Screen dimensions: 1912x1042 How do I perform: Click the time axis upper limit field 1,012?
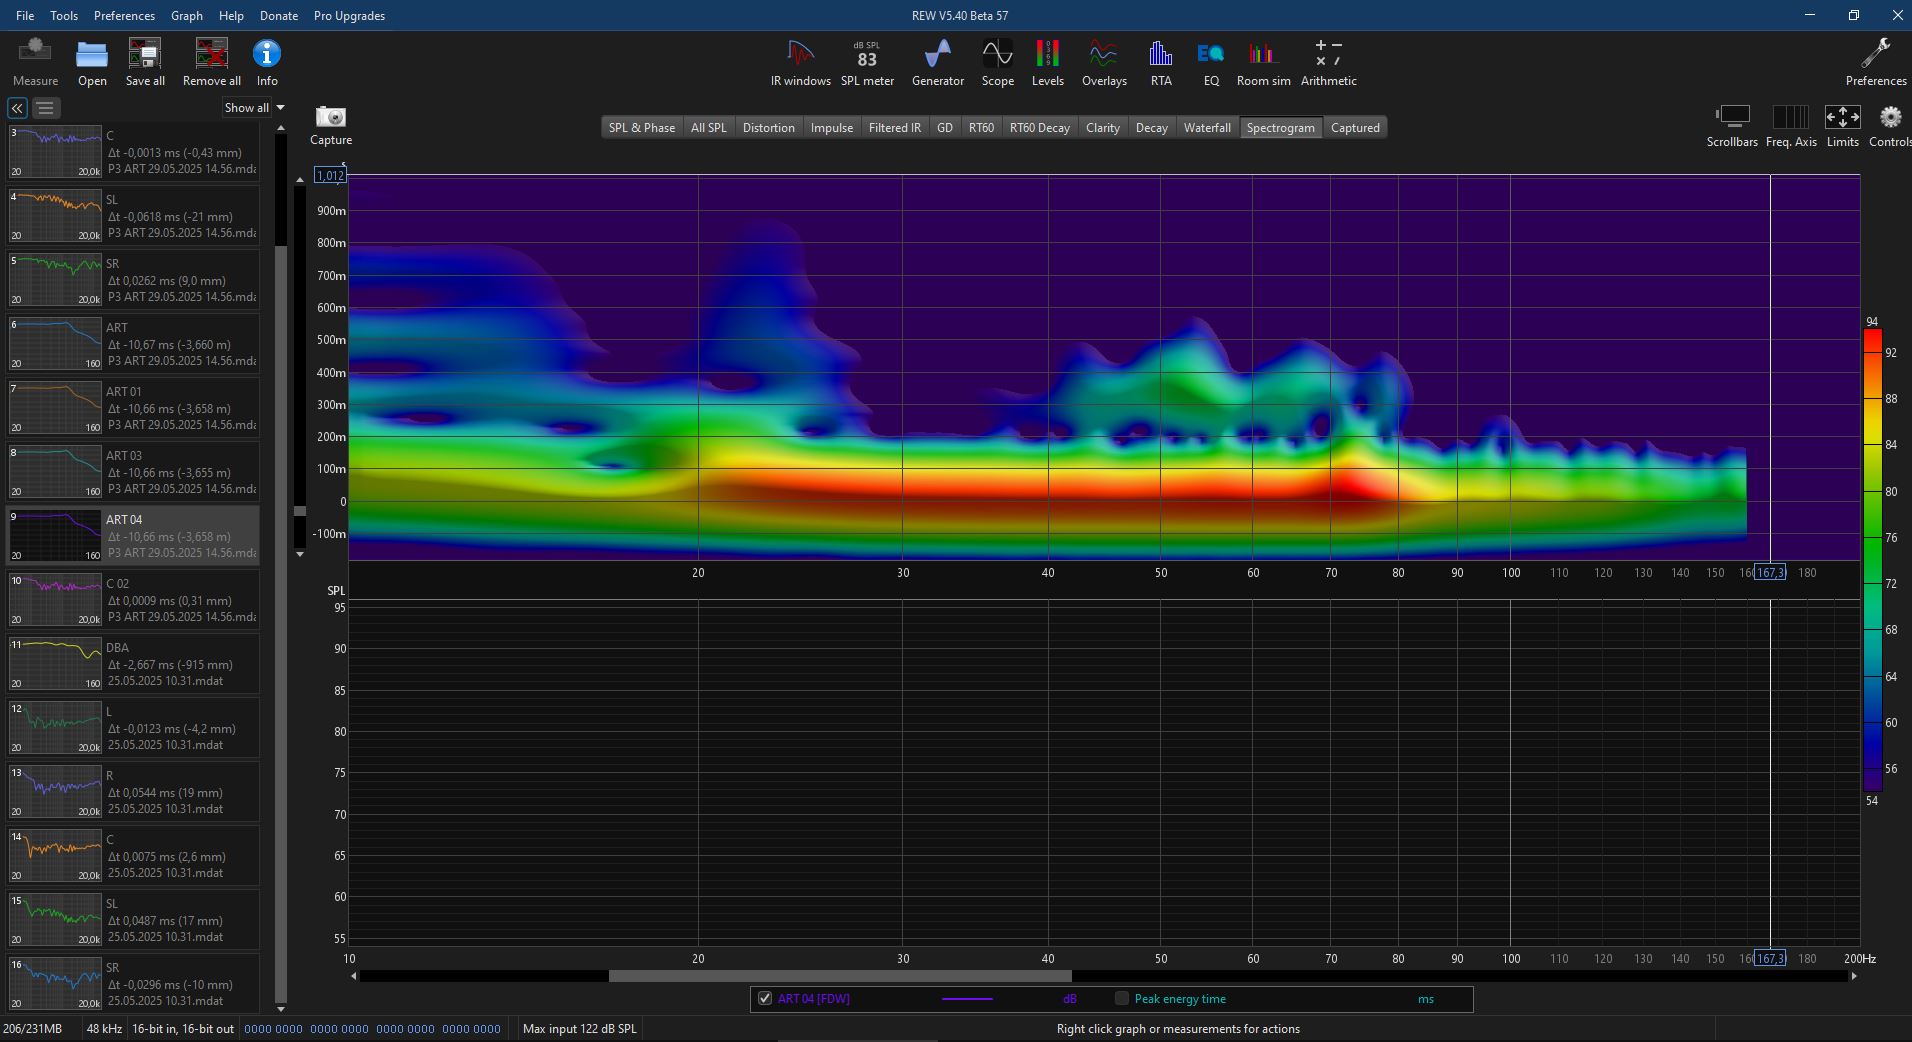point(330,176)
